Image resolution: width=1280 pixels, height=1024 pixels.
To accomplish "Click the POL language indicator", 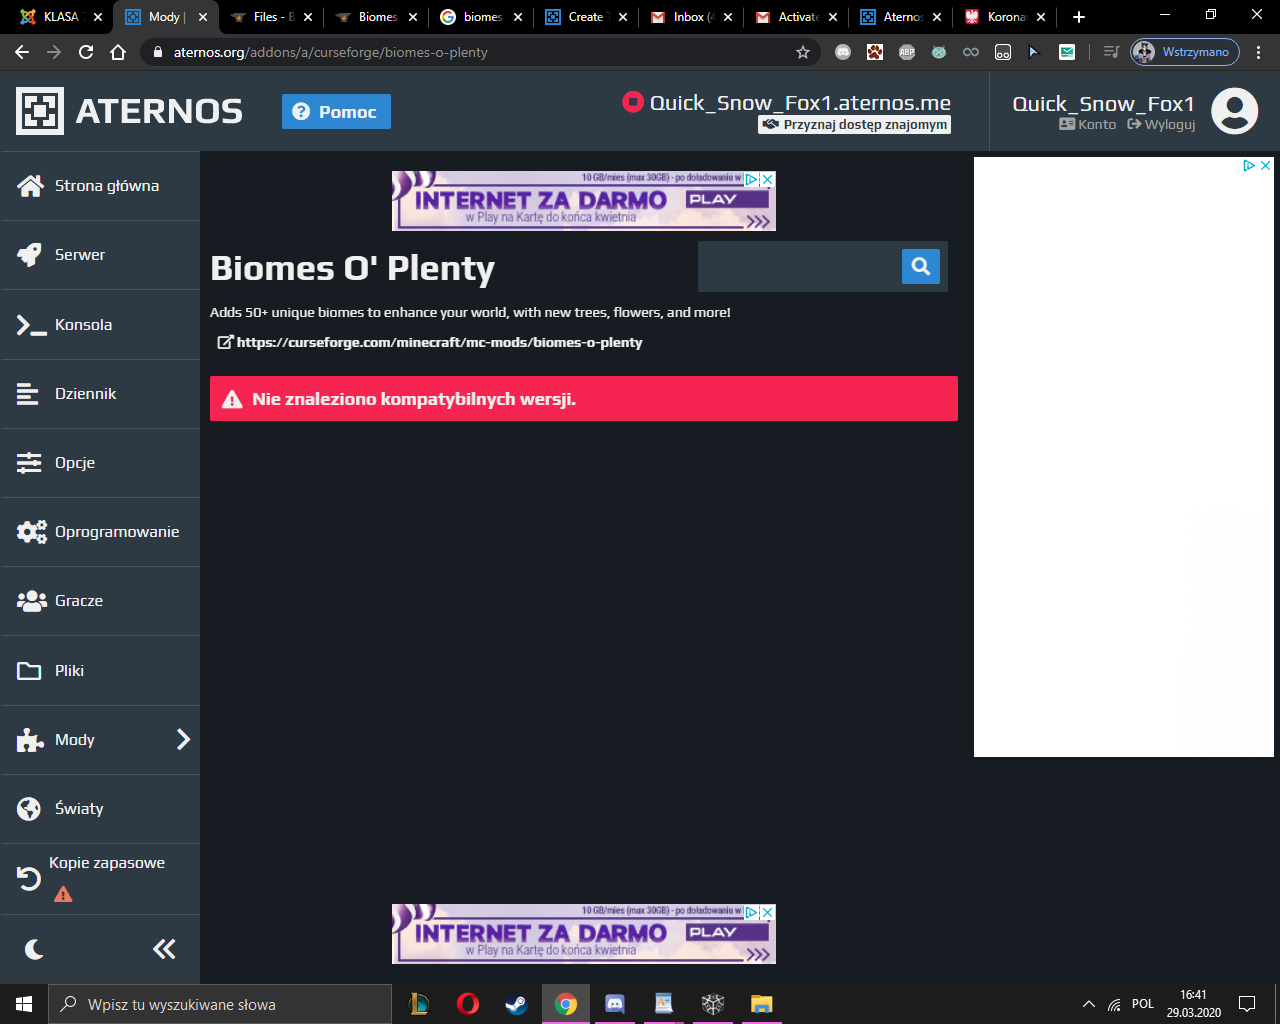I will click(1143, 1004).
